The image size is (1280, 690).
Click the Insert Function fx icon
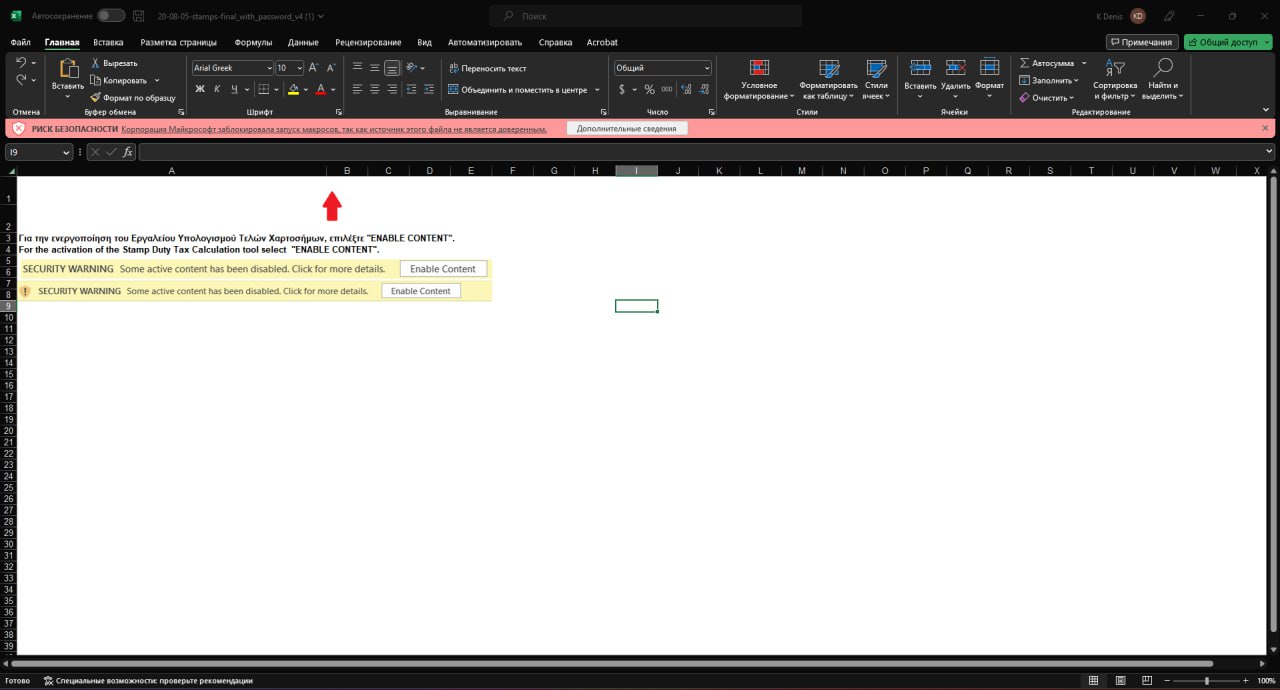[x=127, y=152]
